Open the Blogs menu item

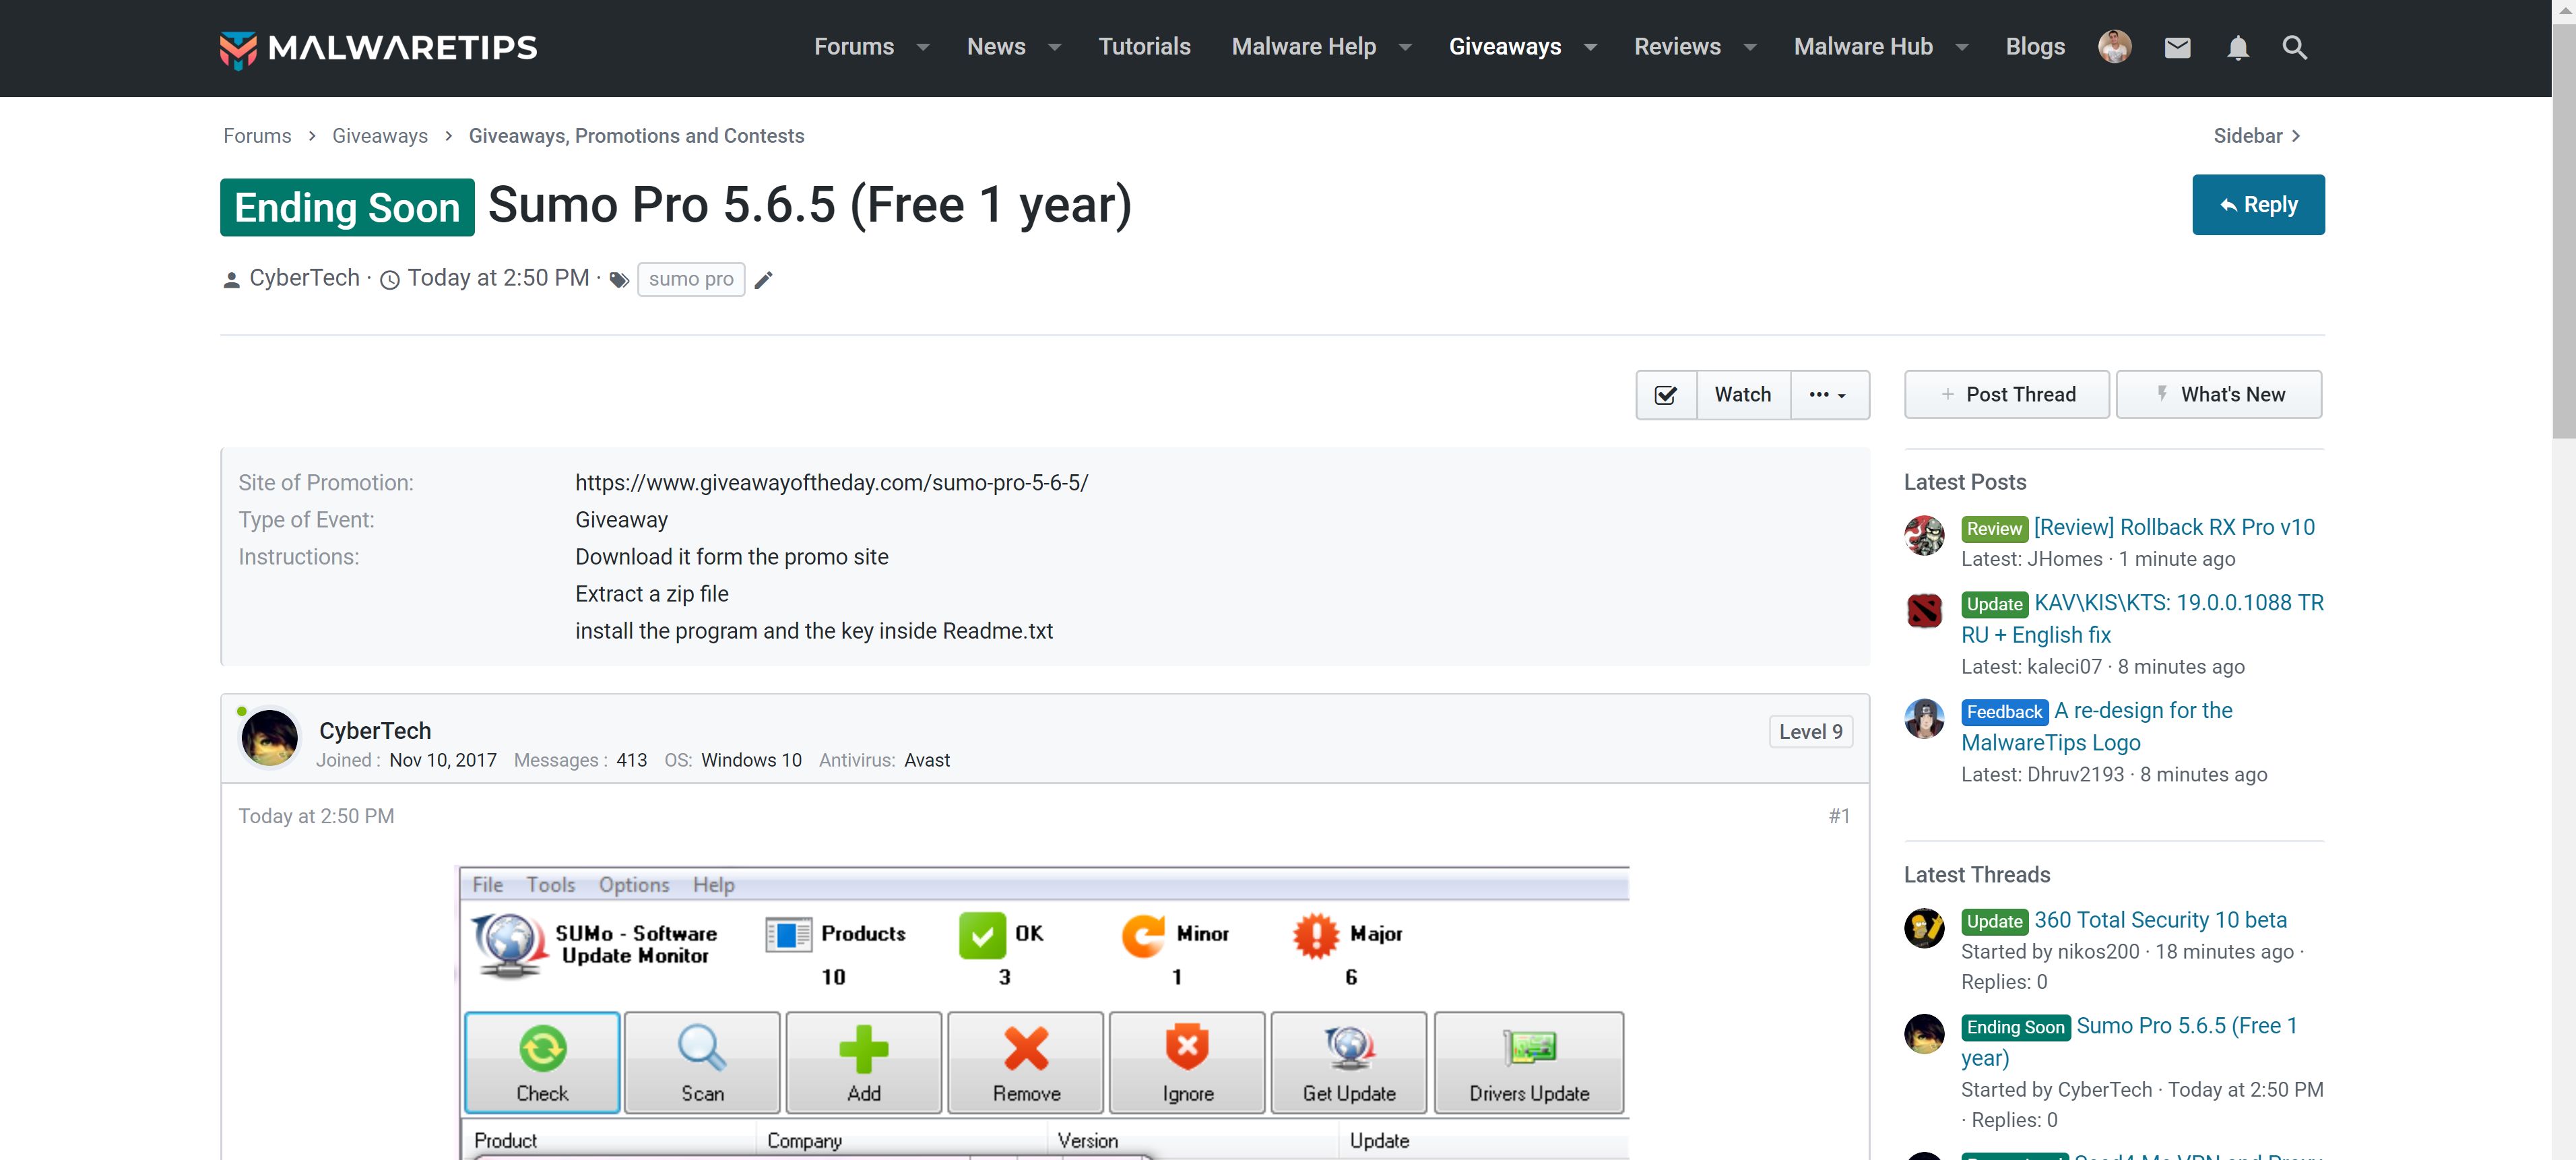tap(2034, 47)
